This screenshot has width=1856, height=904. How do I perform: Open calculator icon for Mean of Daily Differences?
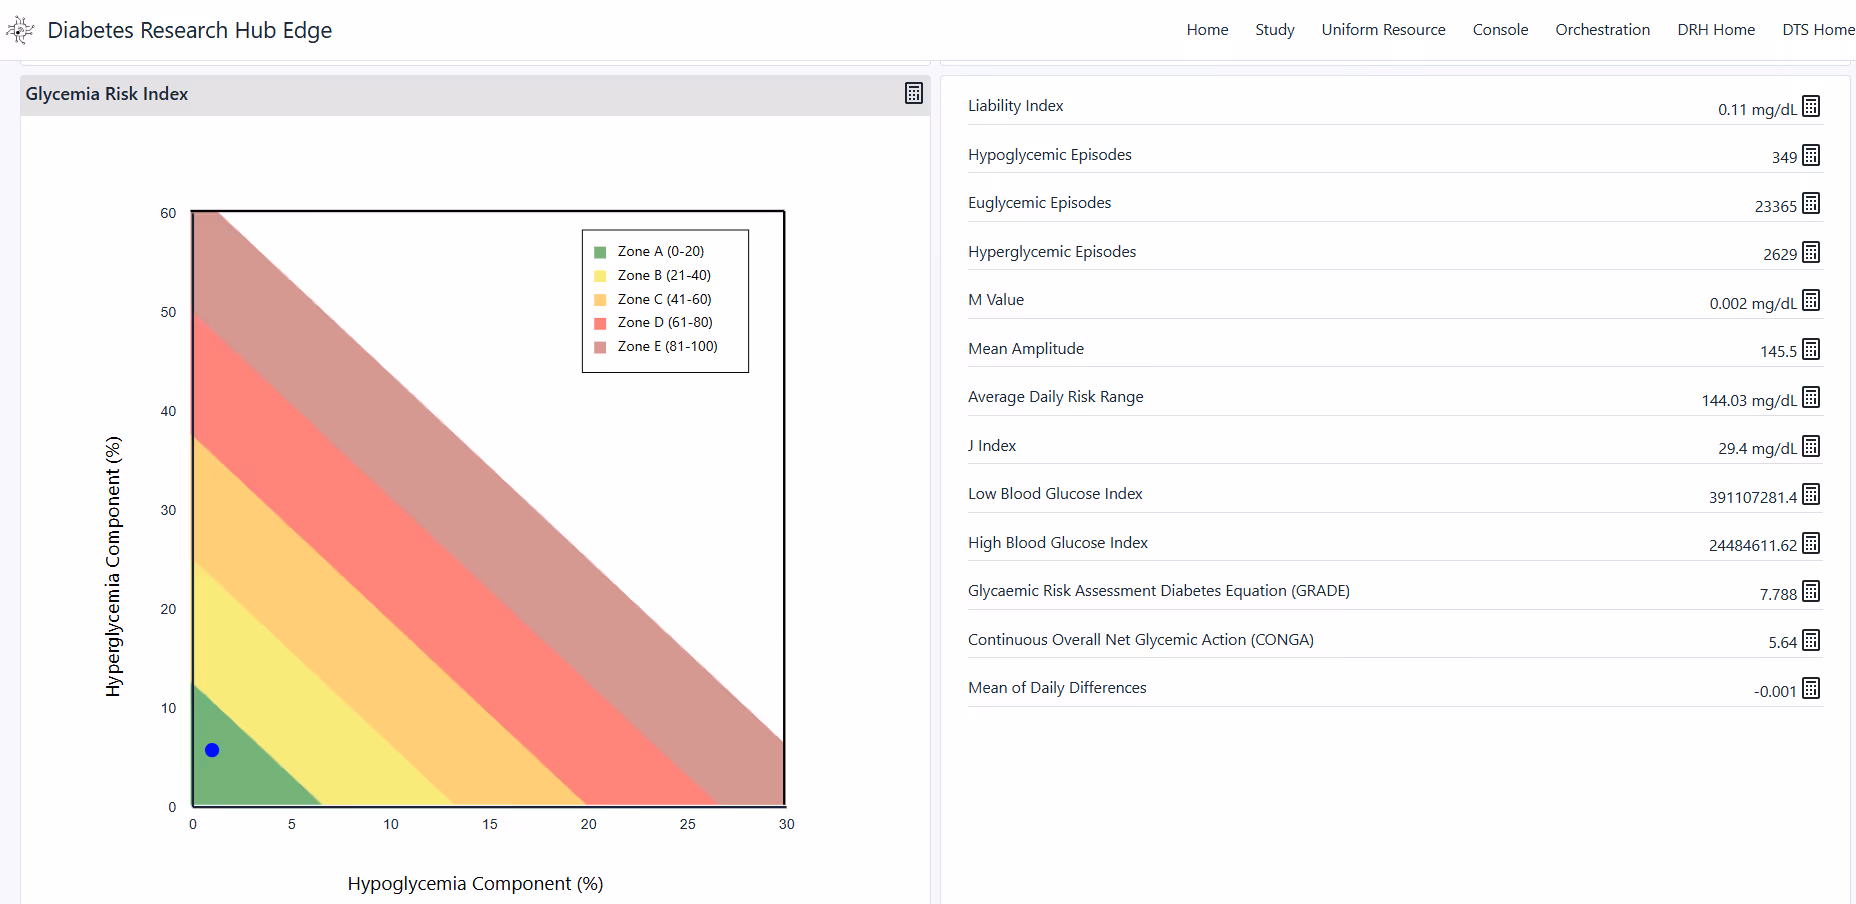click(1811, 688)
